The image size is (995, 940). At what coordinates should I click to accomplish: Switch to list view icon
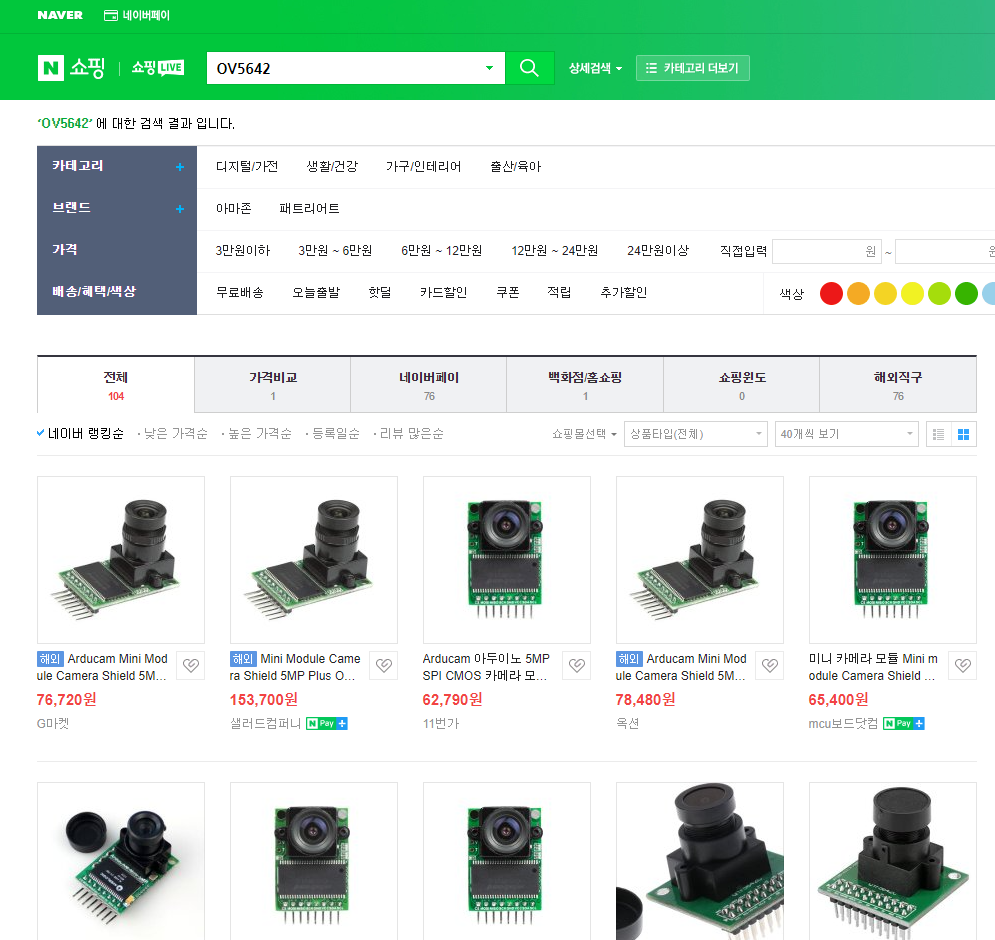point(939,434)
